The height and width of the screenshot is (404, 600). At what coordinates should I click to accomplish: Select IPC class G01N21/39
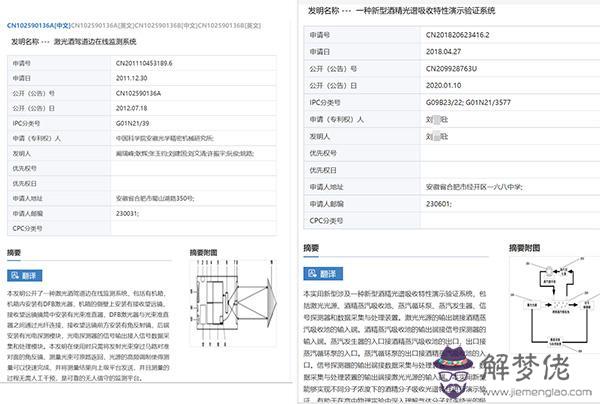[x=132, y=123]
